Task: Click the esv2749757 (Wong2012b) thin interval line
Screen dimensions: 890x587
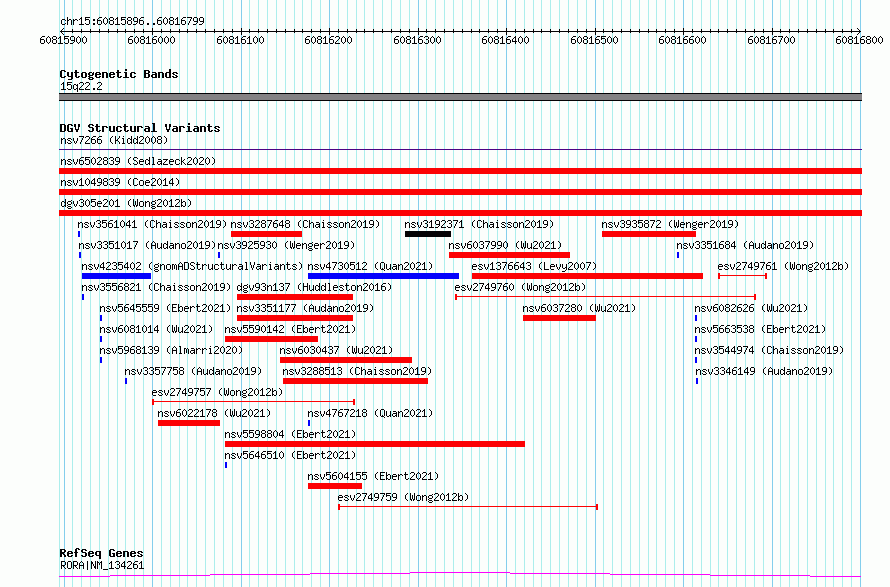Action: point(254,402)
